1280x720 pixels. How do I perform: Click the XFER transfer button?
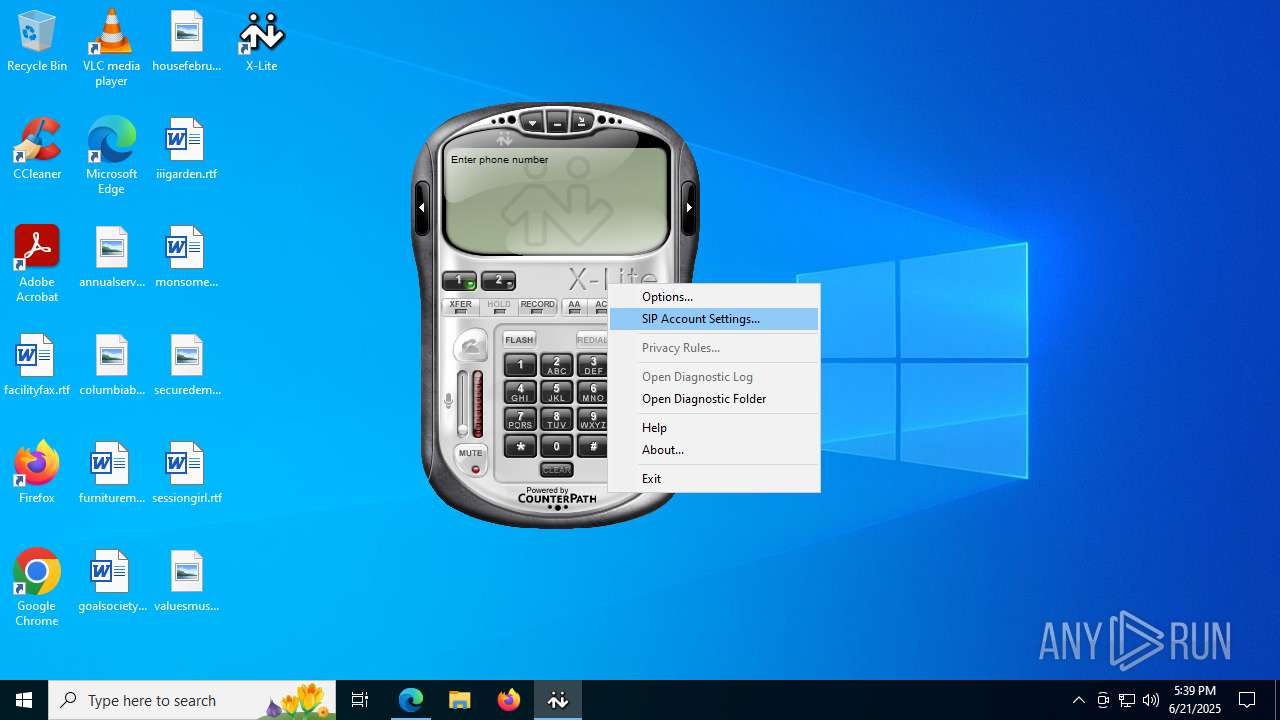460,306
